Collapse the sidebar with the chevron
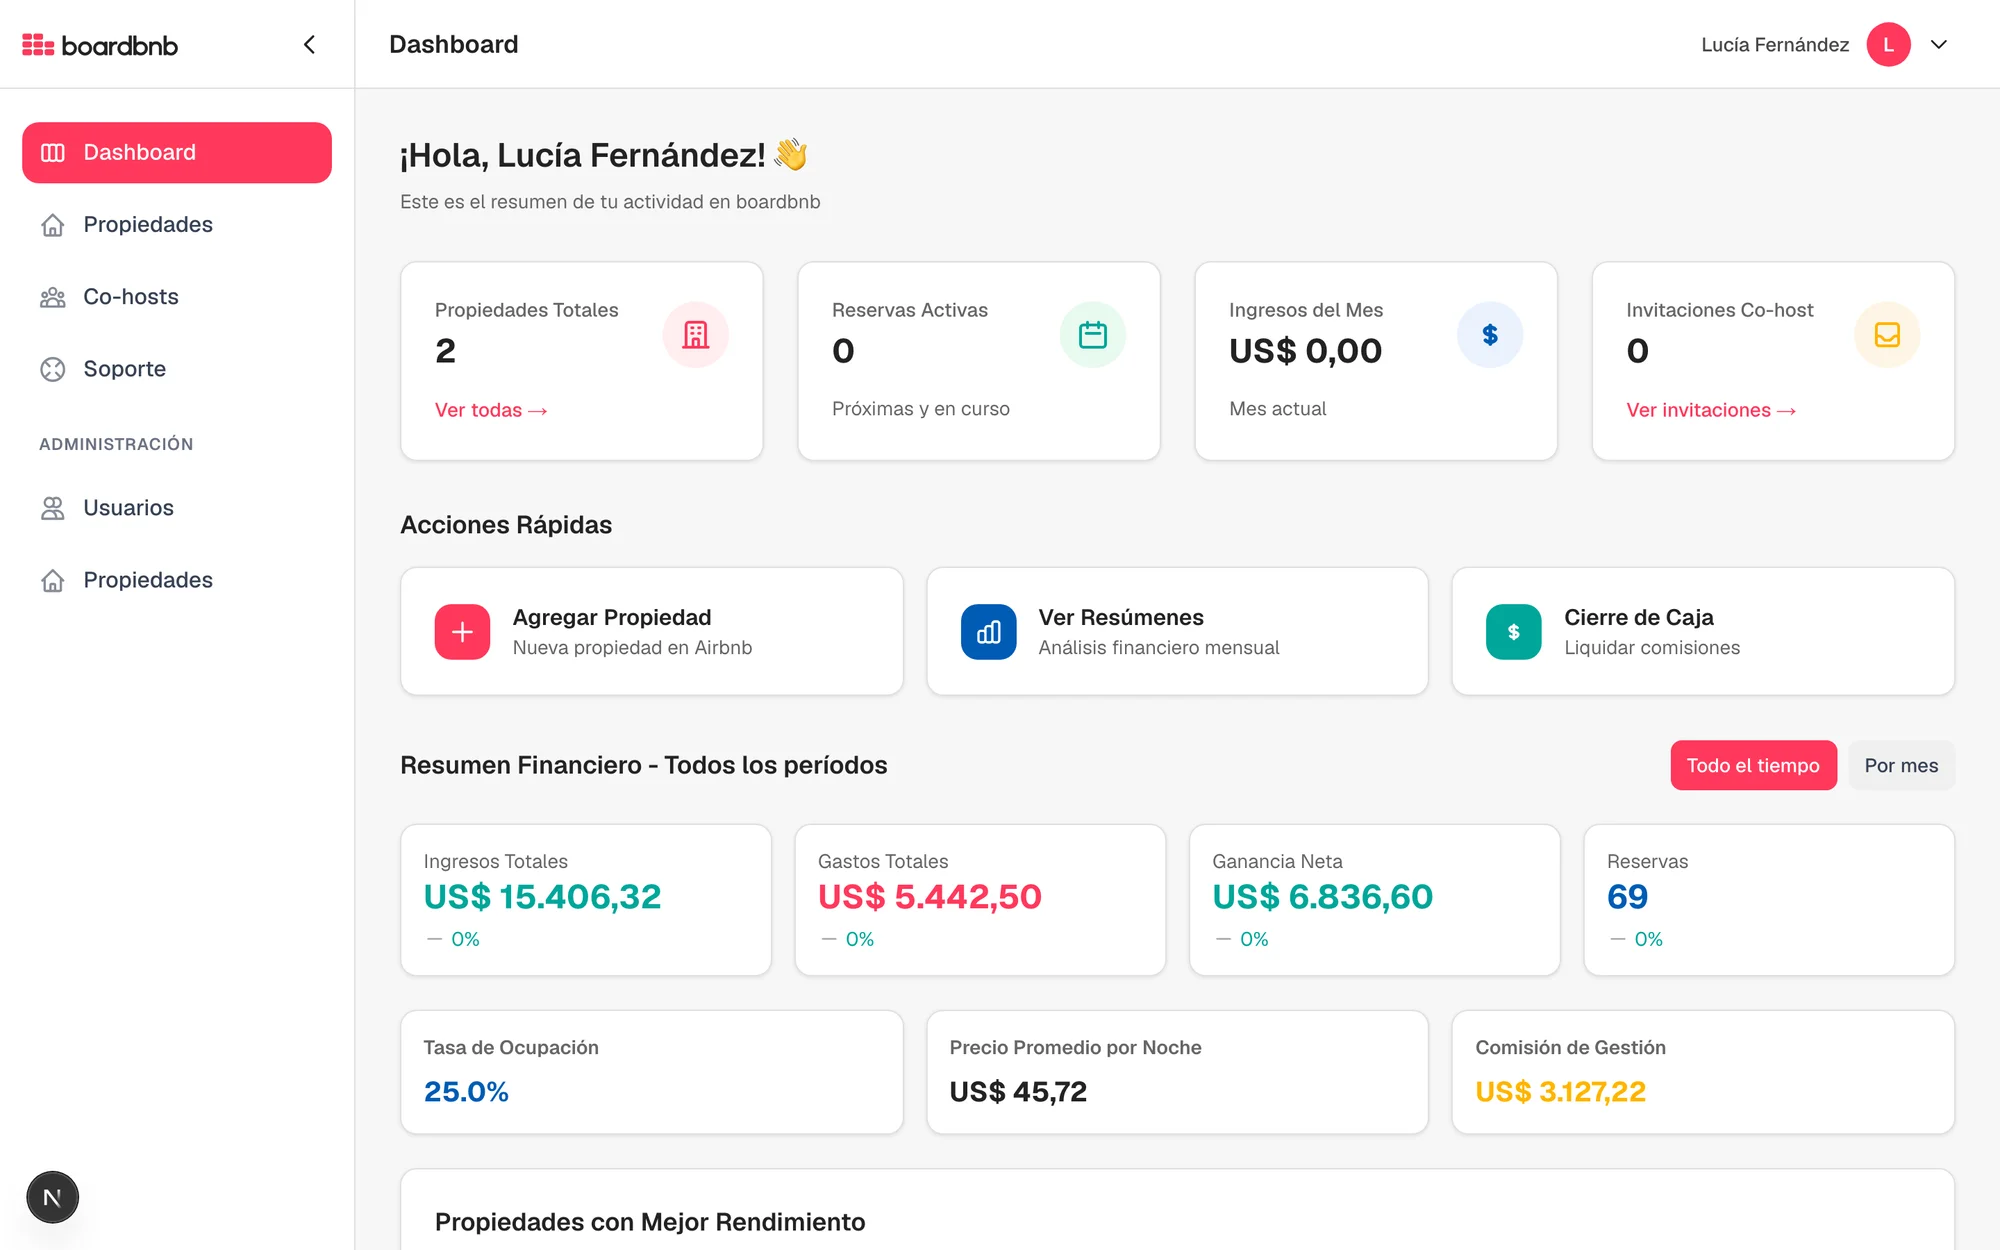This screenshot has height=1250, width=2000. click(309, 45)
